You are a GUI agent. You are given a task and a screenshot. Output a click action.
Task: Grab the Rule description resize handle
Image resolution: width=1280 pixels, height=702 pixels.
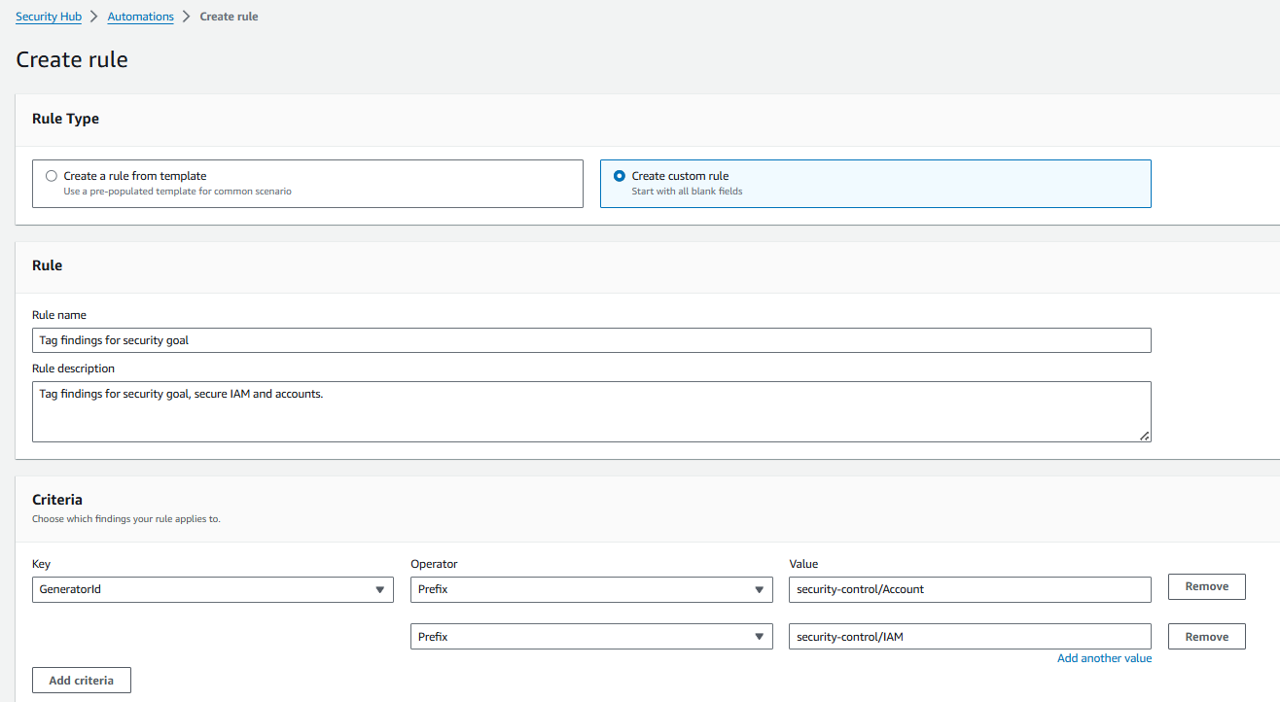(x=1144, y=435)
